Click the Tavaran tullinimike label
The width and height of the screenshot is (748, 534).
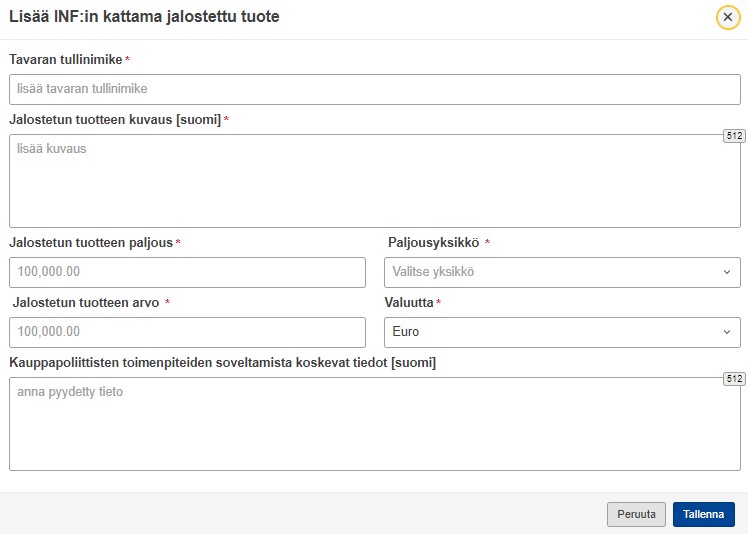click(66, 60)
